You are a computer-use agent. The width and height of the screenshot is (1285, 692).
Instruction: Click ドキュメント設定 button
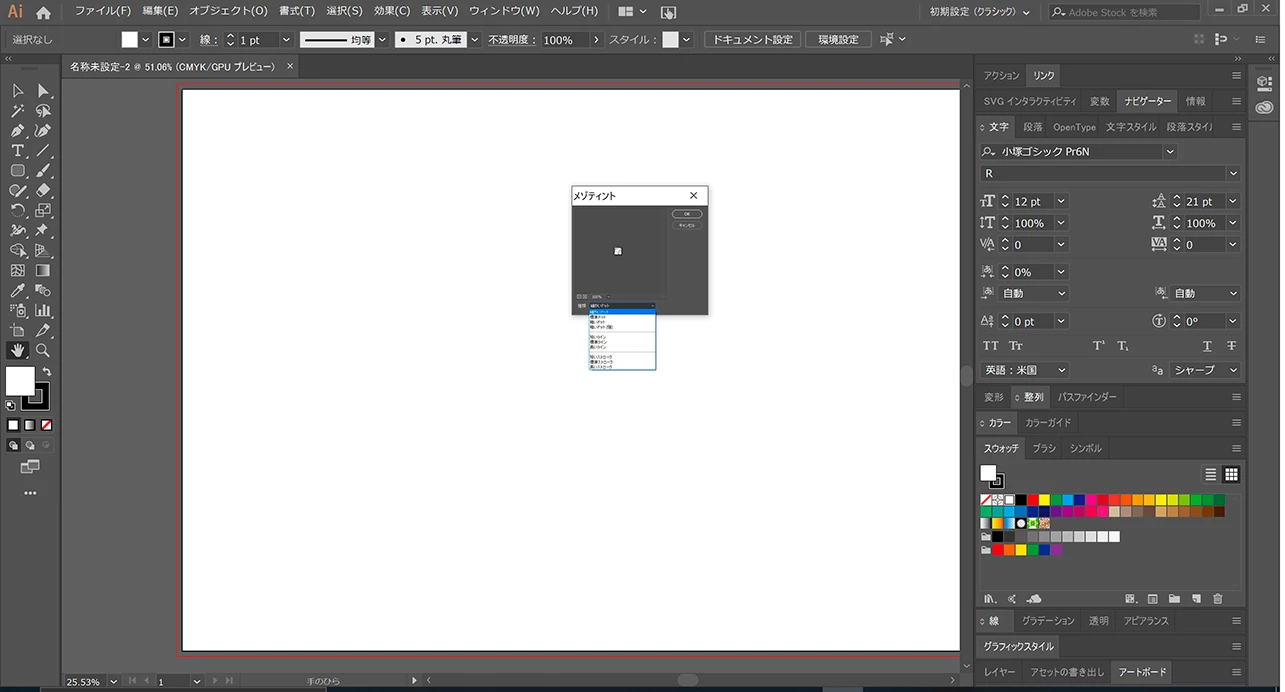coord(752,40)
